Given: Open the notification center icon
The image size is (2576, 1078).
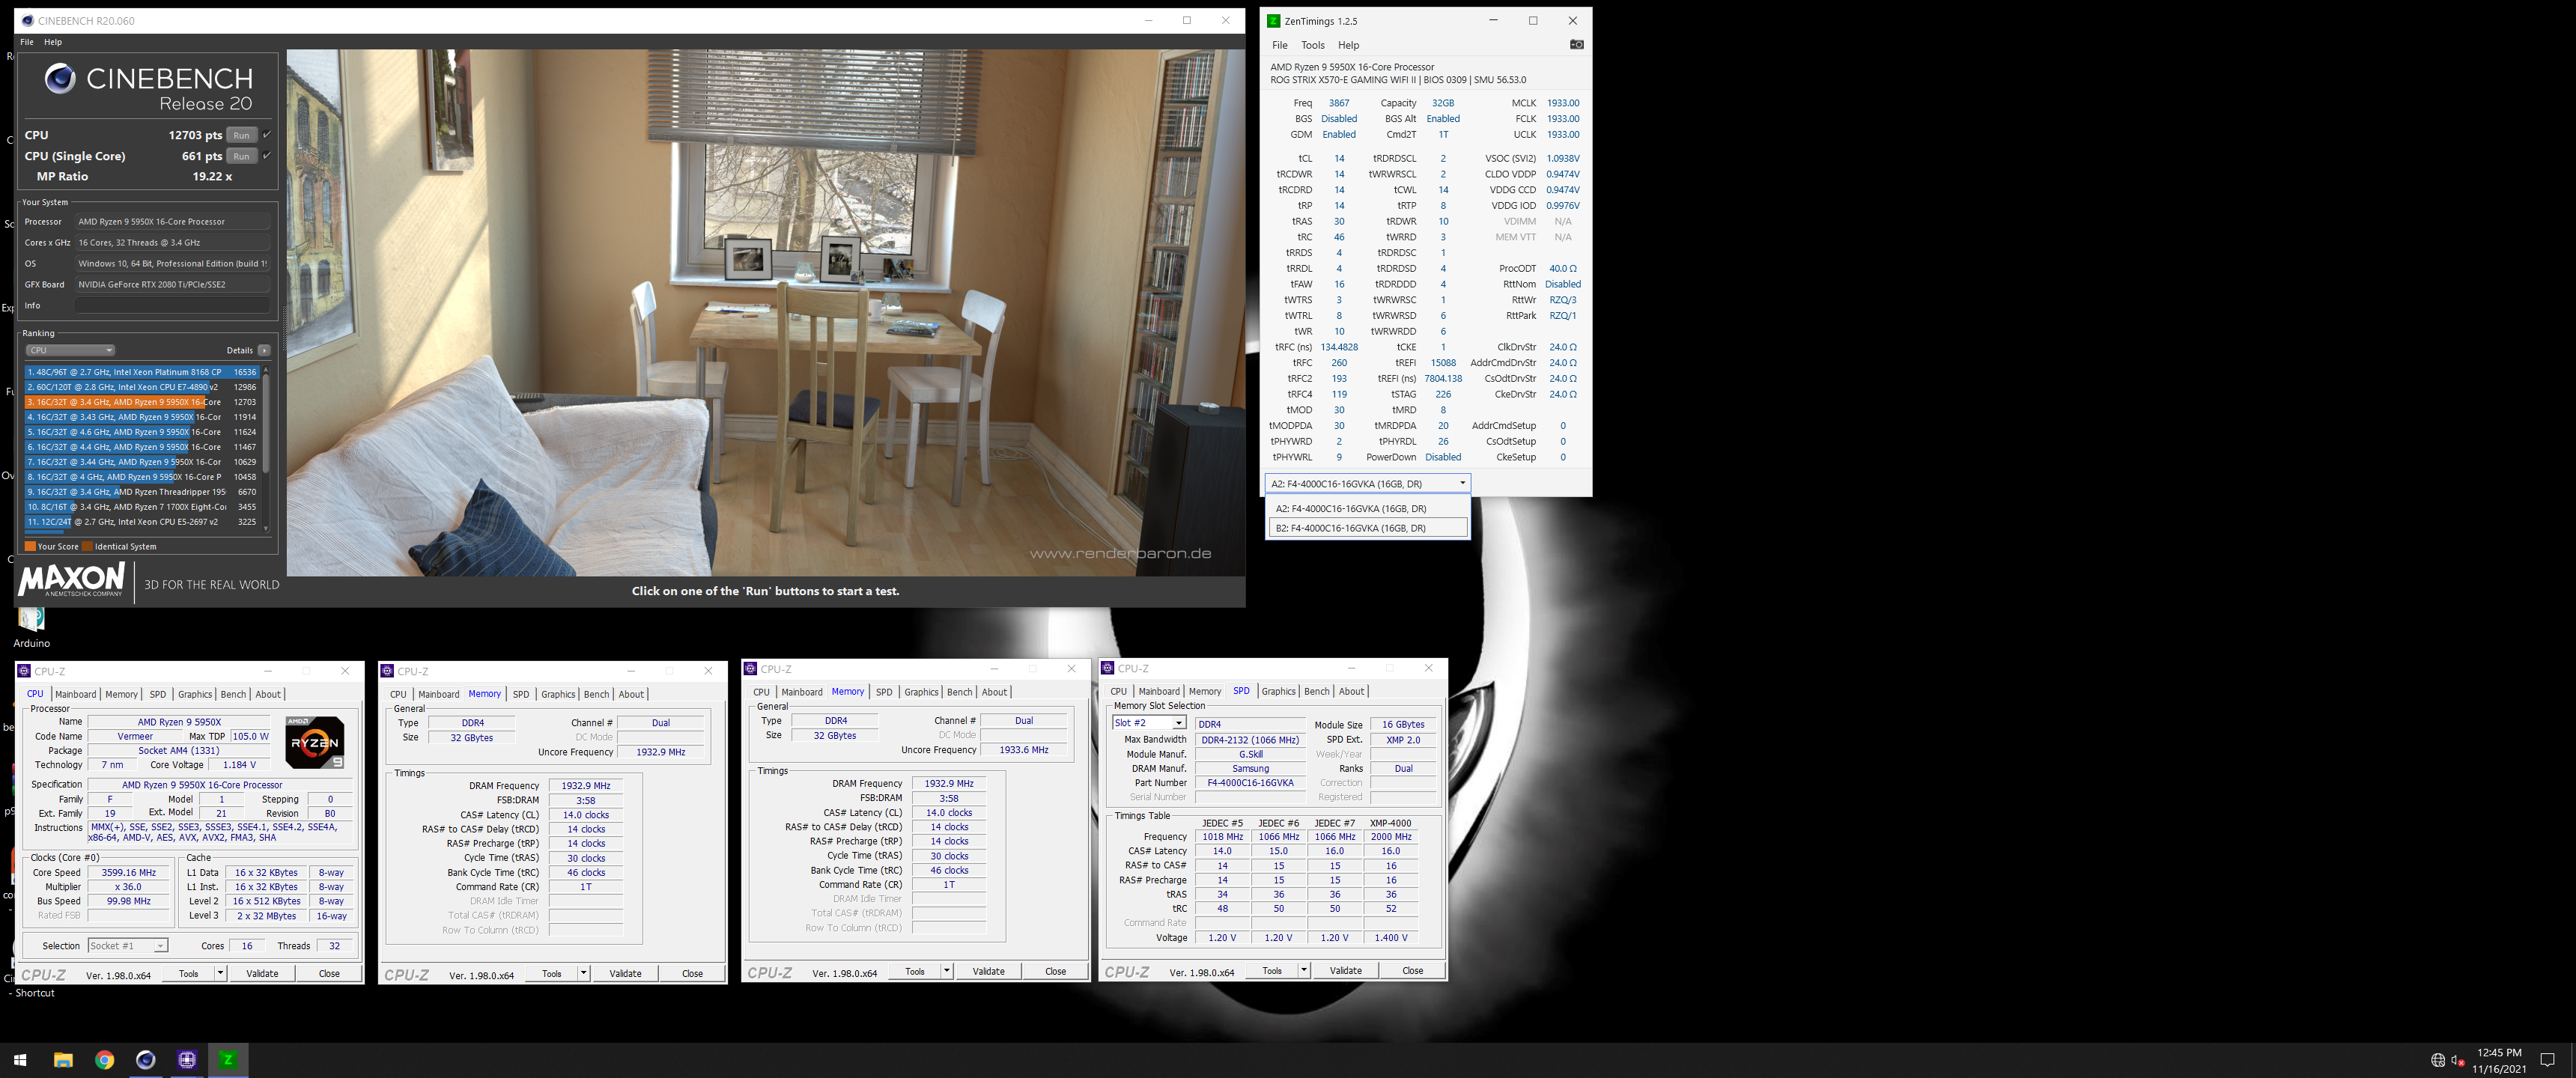Looking at the screenshot, I should pyautogui.click(x=2547, y=1060).
